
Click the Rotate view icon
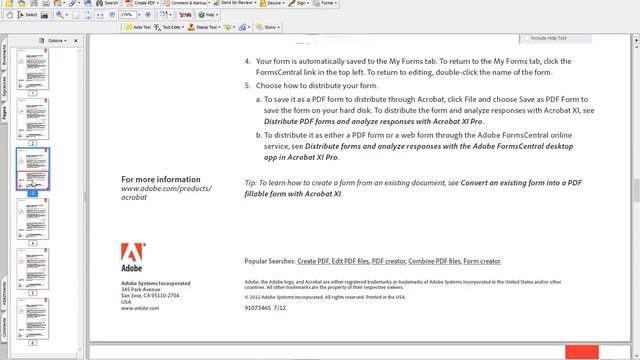click(163, 15)
